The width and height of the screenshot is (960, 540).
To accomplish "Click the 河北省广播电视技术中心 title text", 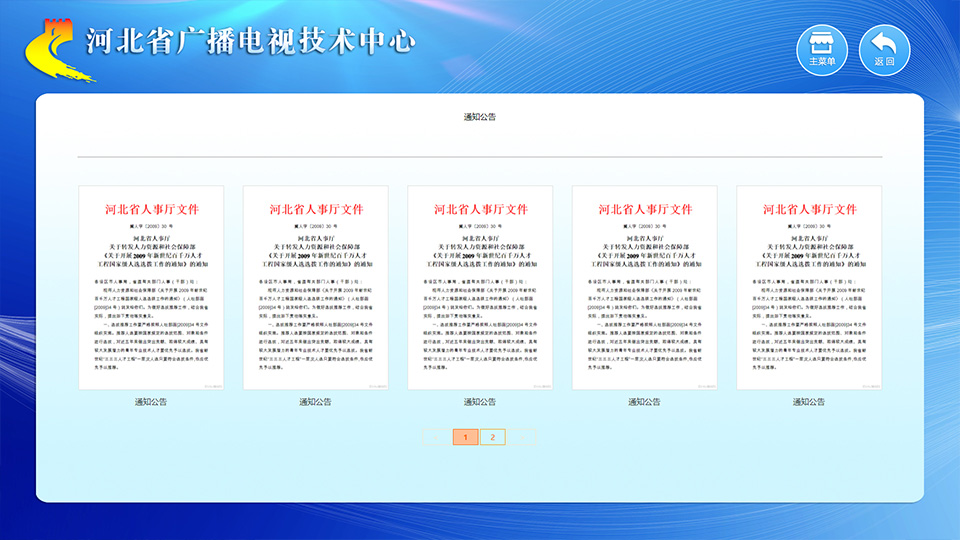I will click(x=250, y=41).
